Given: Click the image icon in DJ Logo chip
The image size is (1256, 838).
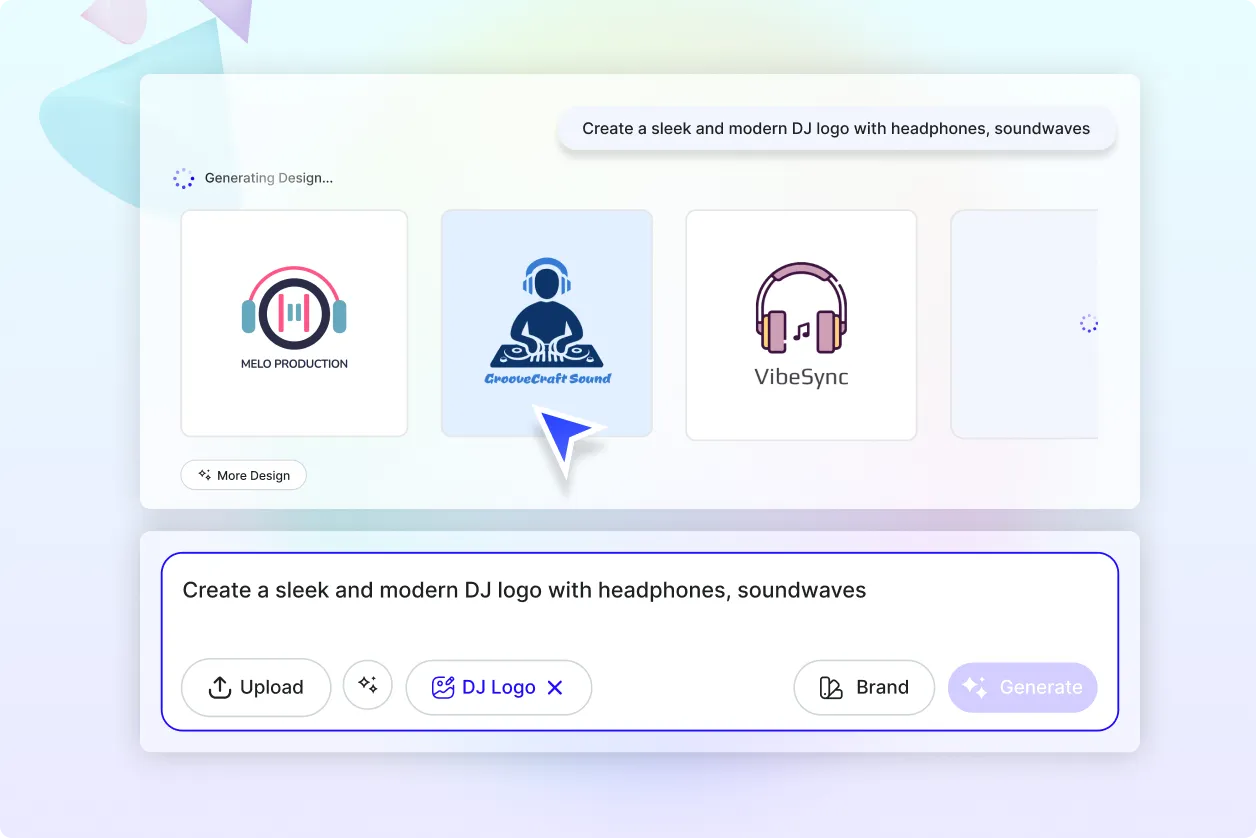Looking at the screenshot, I should coord(443,687).
